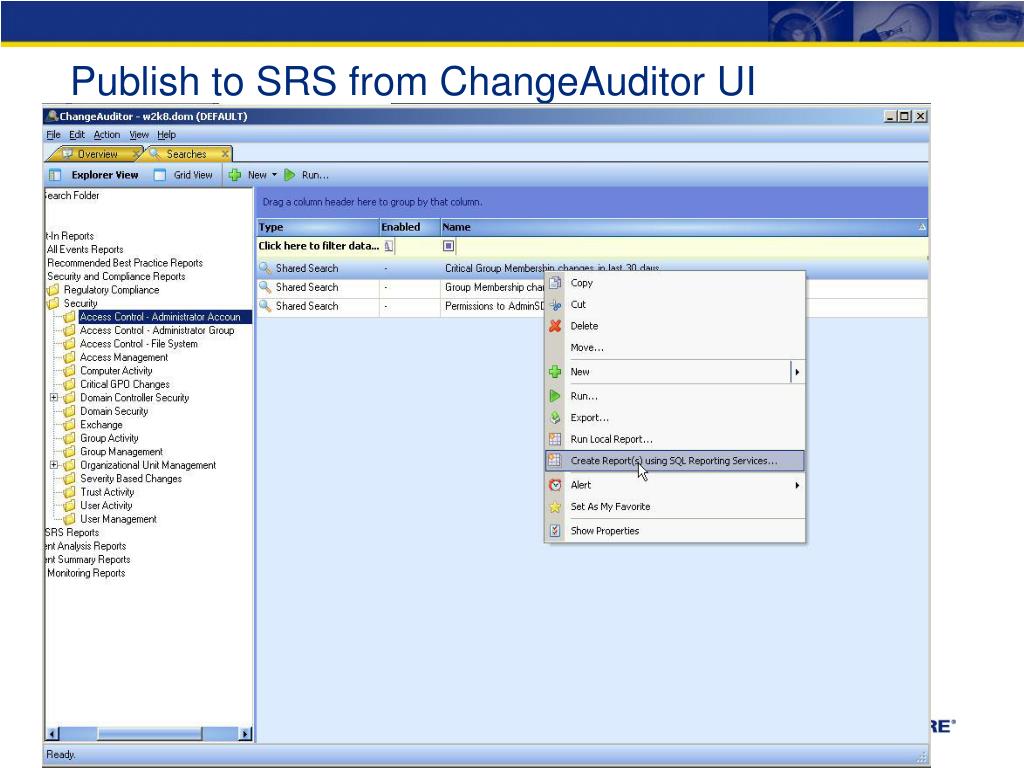Choose Create Report(s) using SQL Reporting Services
1024x768 pixels.
(675, 460)
